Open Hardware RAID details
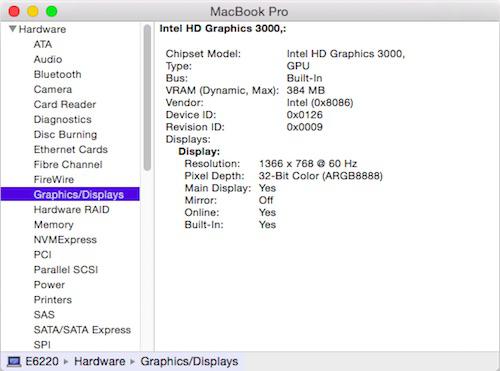The image size is (500, 371). click(71, 209)
